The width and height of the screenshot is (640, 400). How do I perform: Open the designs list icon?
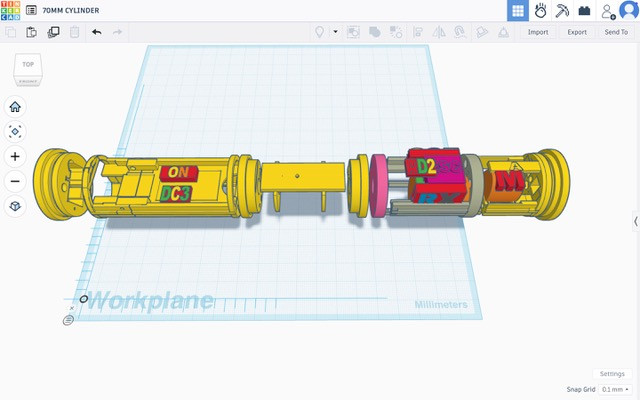31,10
